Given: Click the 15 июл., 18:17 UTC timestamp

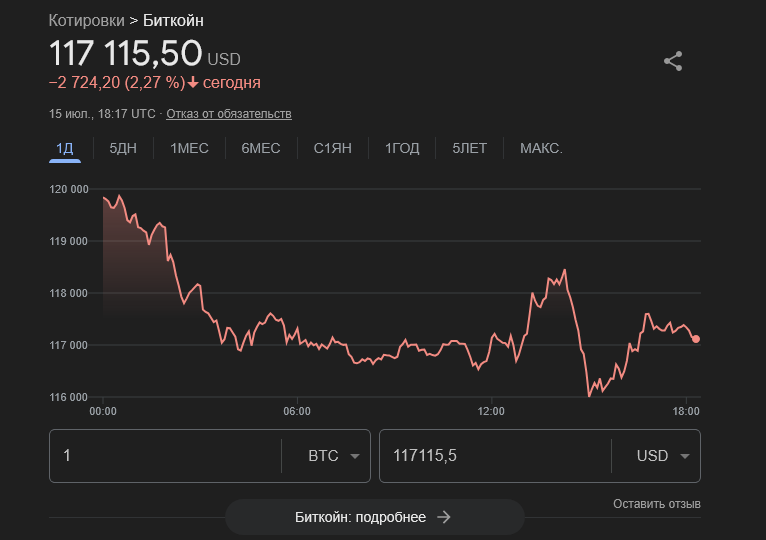Looking at the screenshot, I should point(102,114).
